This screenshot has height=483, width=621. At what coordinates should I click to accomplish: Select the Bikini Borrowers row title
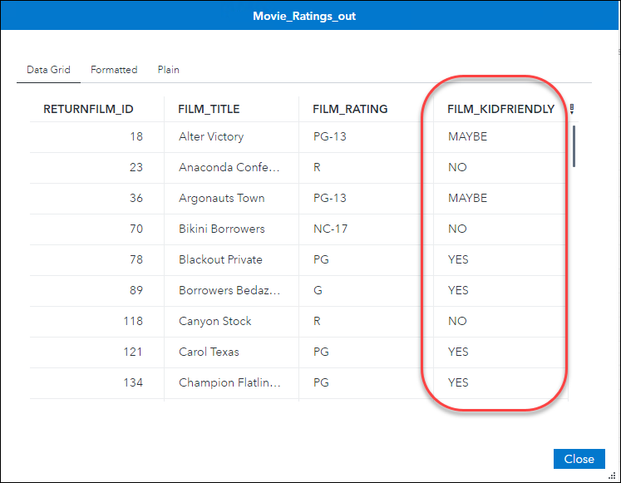click(x=220, y=229)
